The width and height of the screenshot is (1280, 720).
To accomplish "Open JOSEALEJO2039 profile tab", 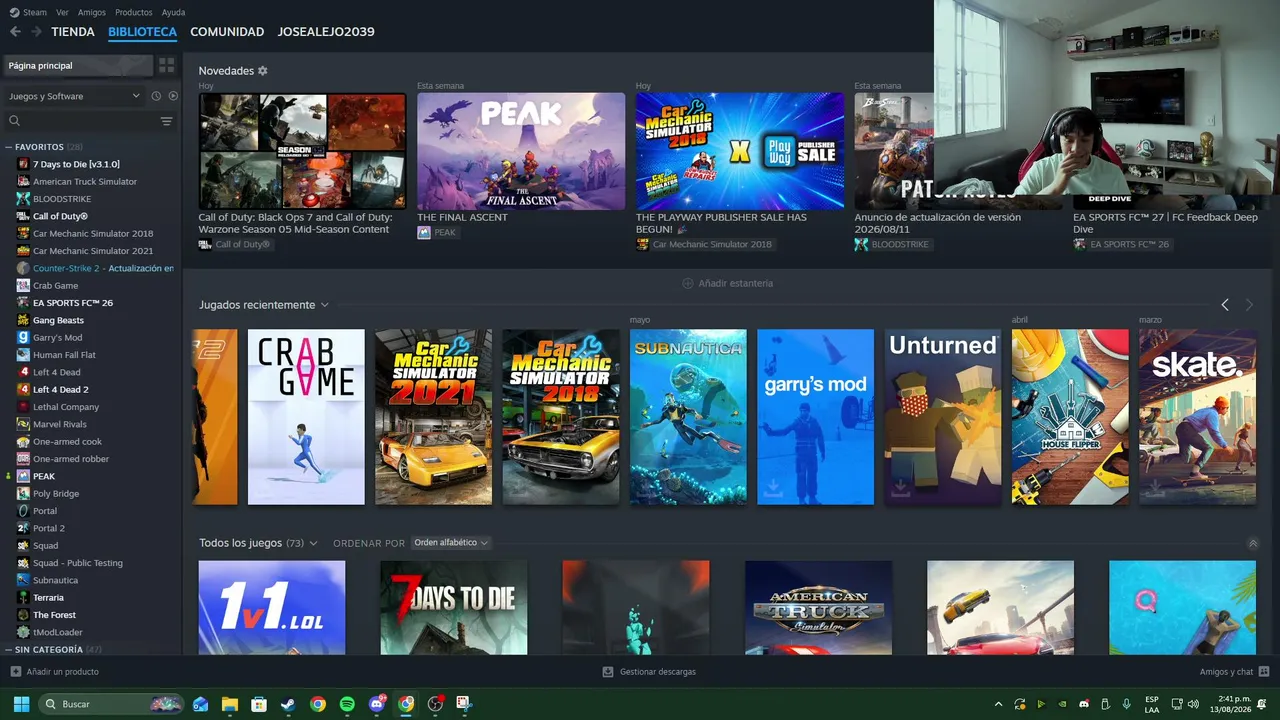I will point(326,32).
